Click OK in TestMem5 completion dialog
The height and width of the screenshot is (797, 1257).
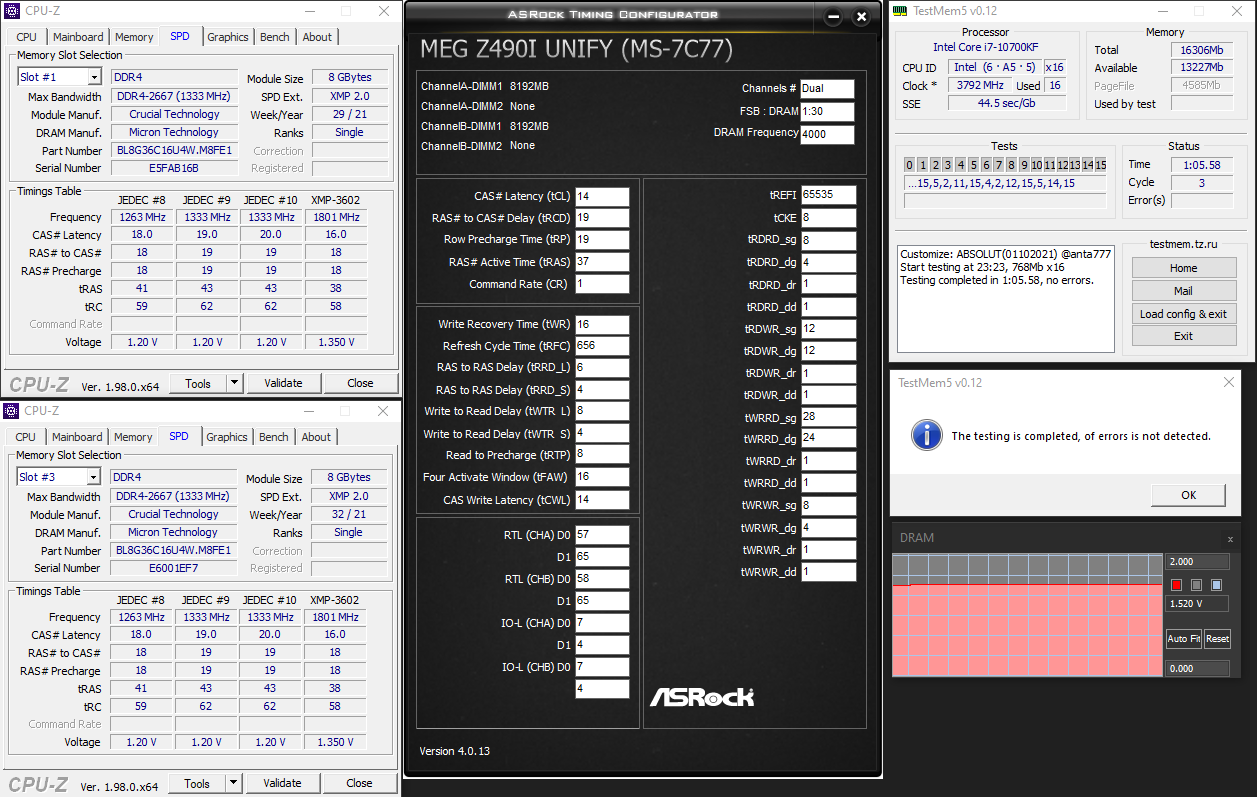[x=1188, y=495]
